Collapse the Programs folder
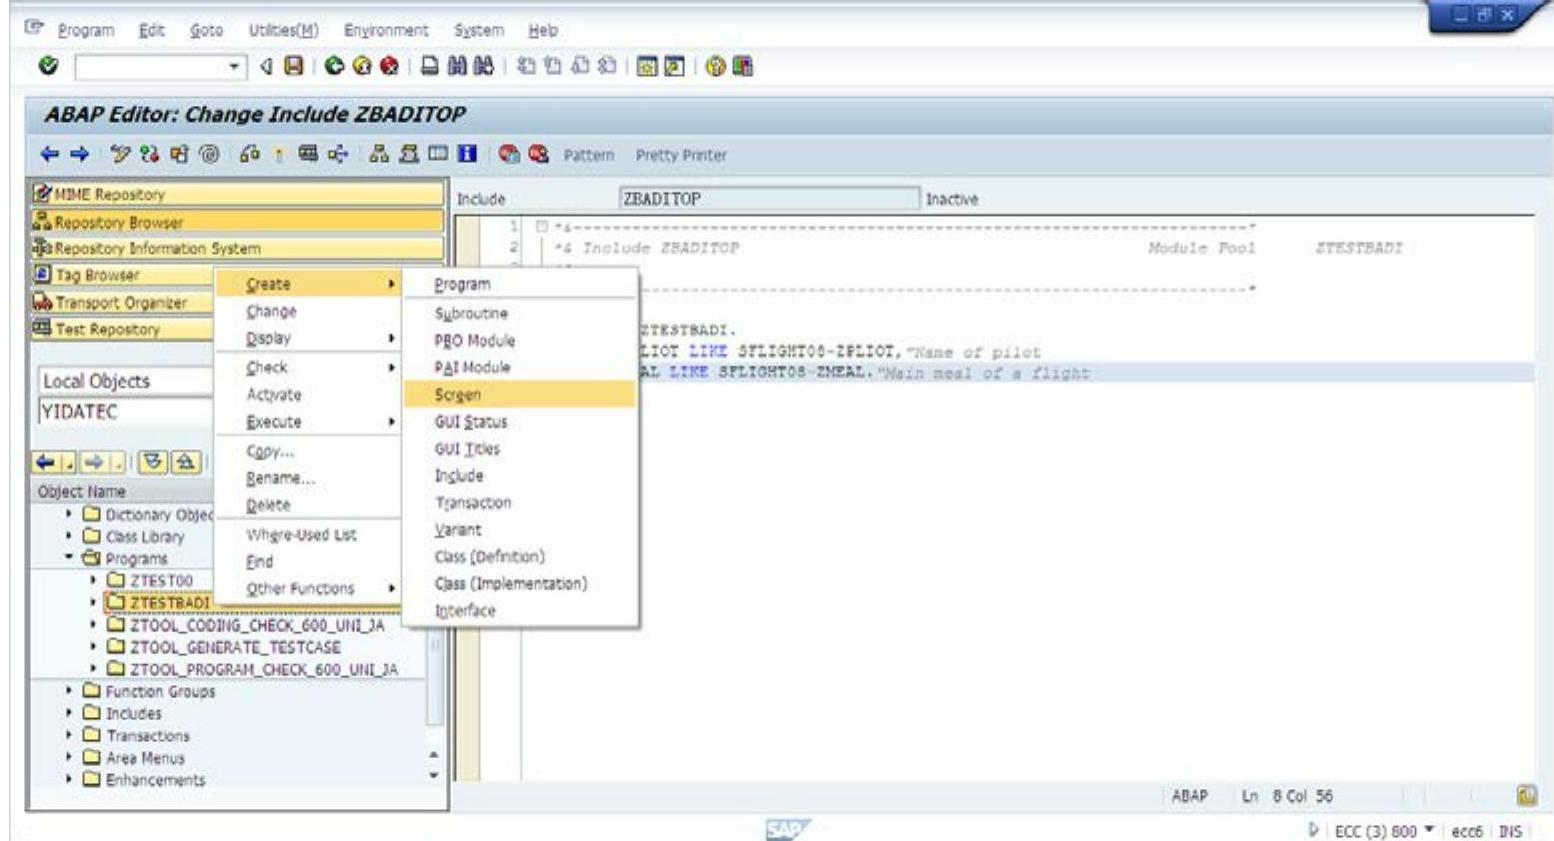This screenshot has width=1554, height=841. coord(70,558)
